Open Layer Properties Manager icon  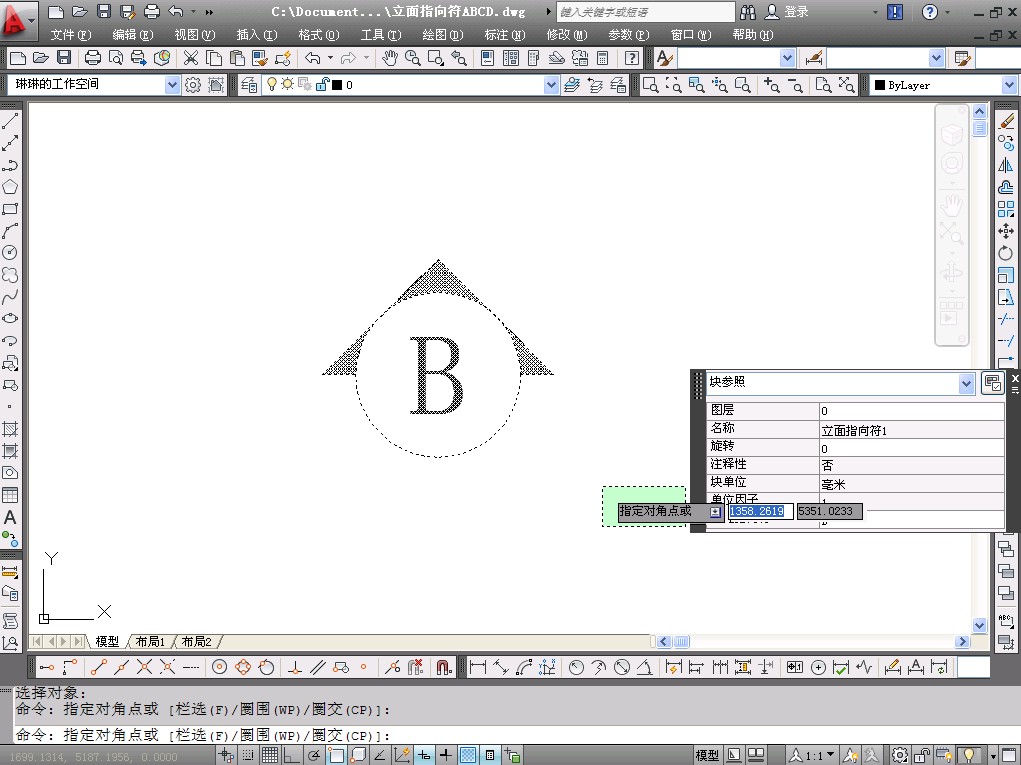pos(249,85)
